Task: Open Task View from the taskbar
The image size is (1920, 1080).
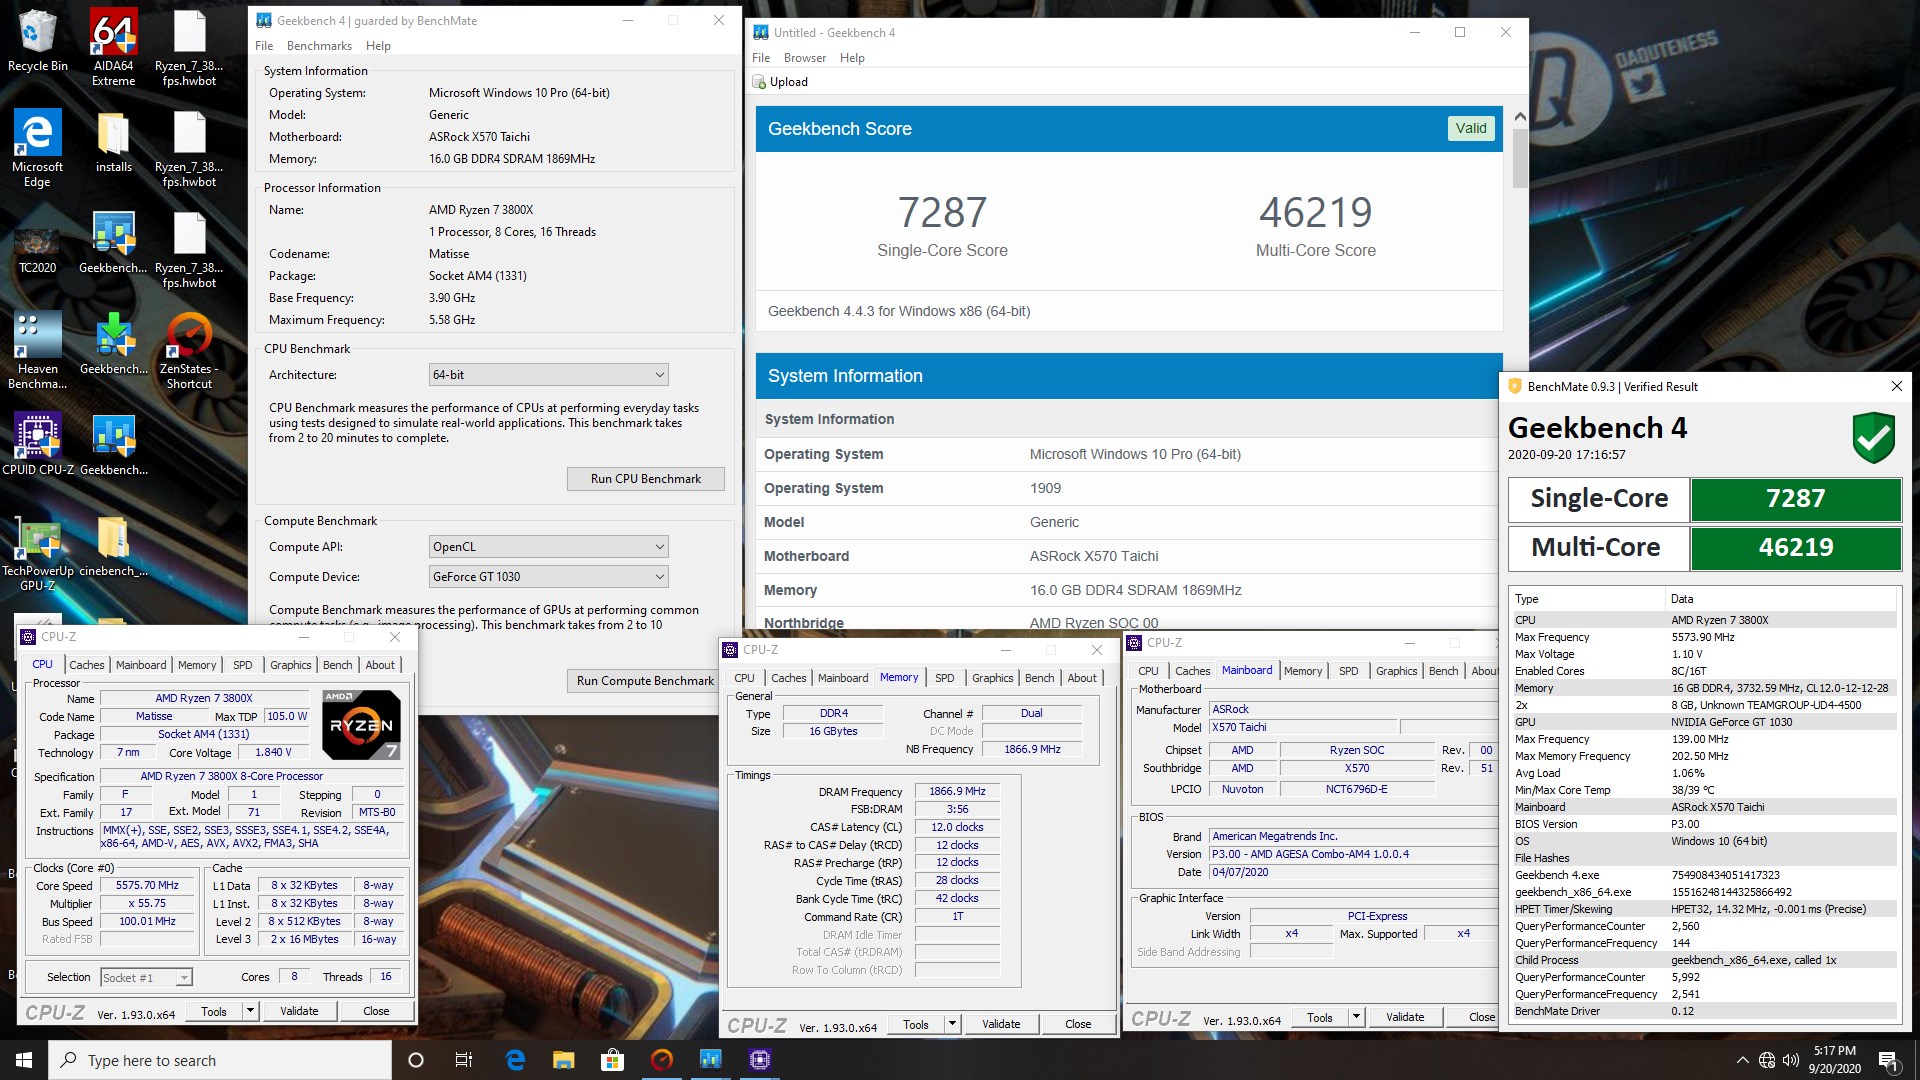Action: click(x=464, y=1060)
